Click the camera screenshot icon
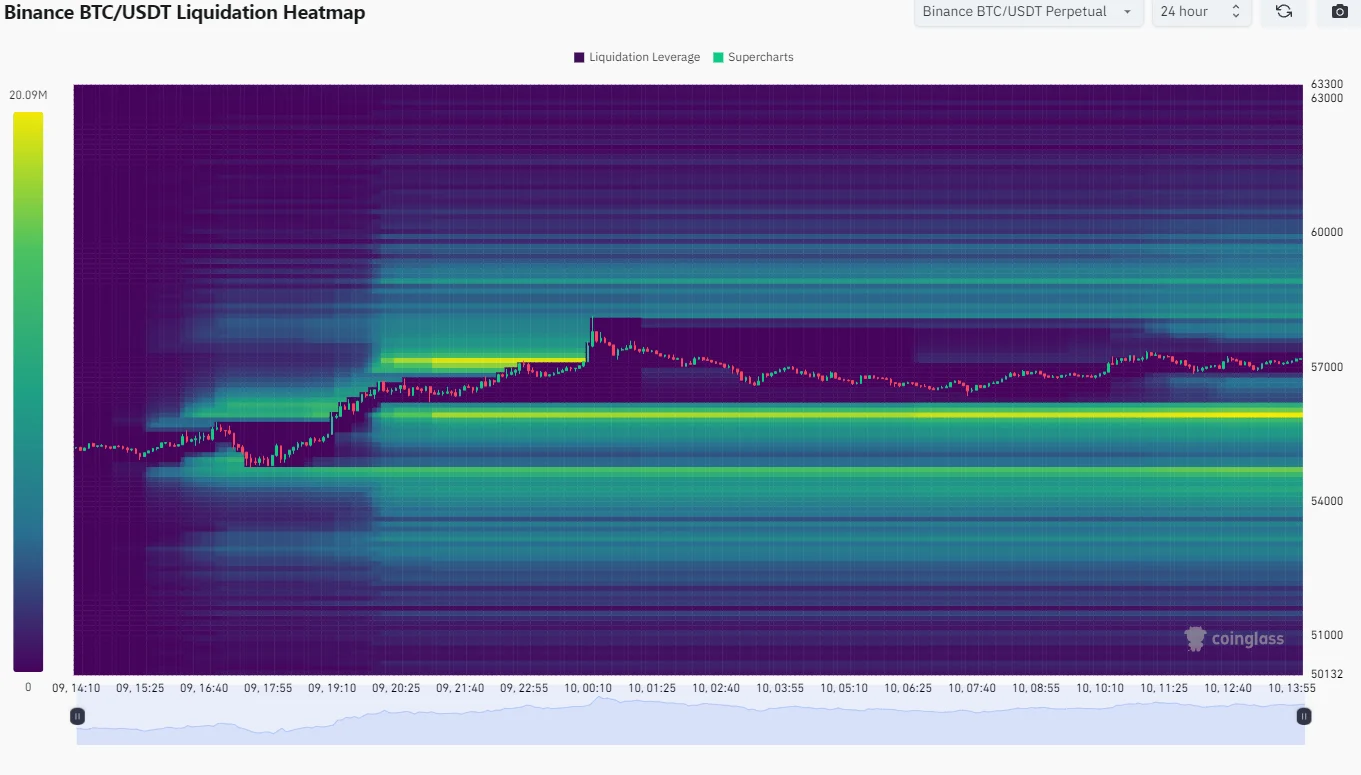 [1339, 12]
